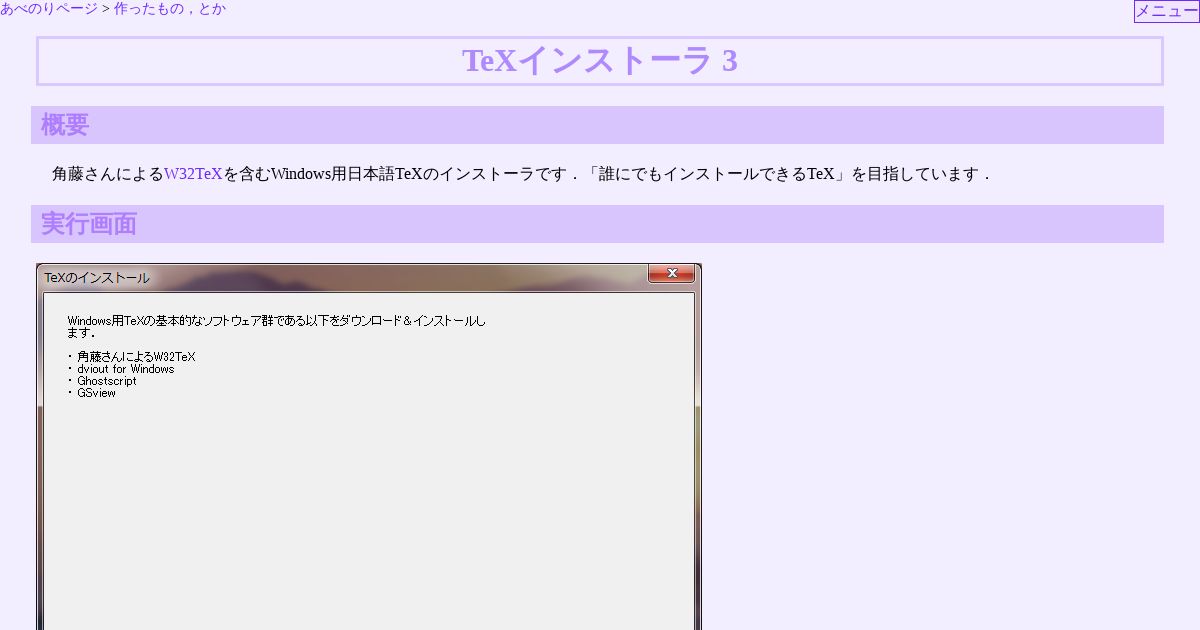The image size is (1200, 630).
Task: Open the あべのりページ breadcrumb link
Action: [x=49, y=9]
